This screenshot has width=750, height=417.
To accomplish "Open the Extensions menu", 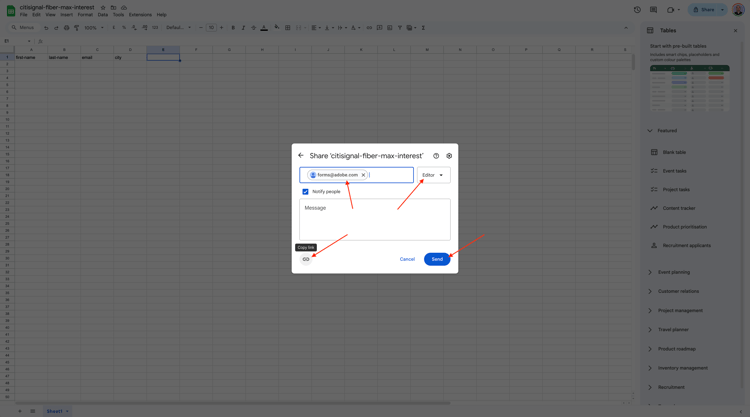I will pyautogui.click(x=140, y=15).
